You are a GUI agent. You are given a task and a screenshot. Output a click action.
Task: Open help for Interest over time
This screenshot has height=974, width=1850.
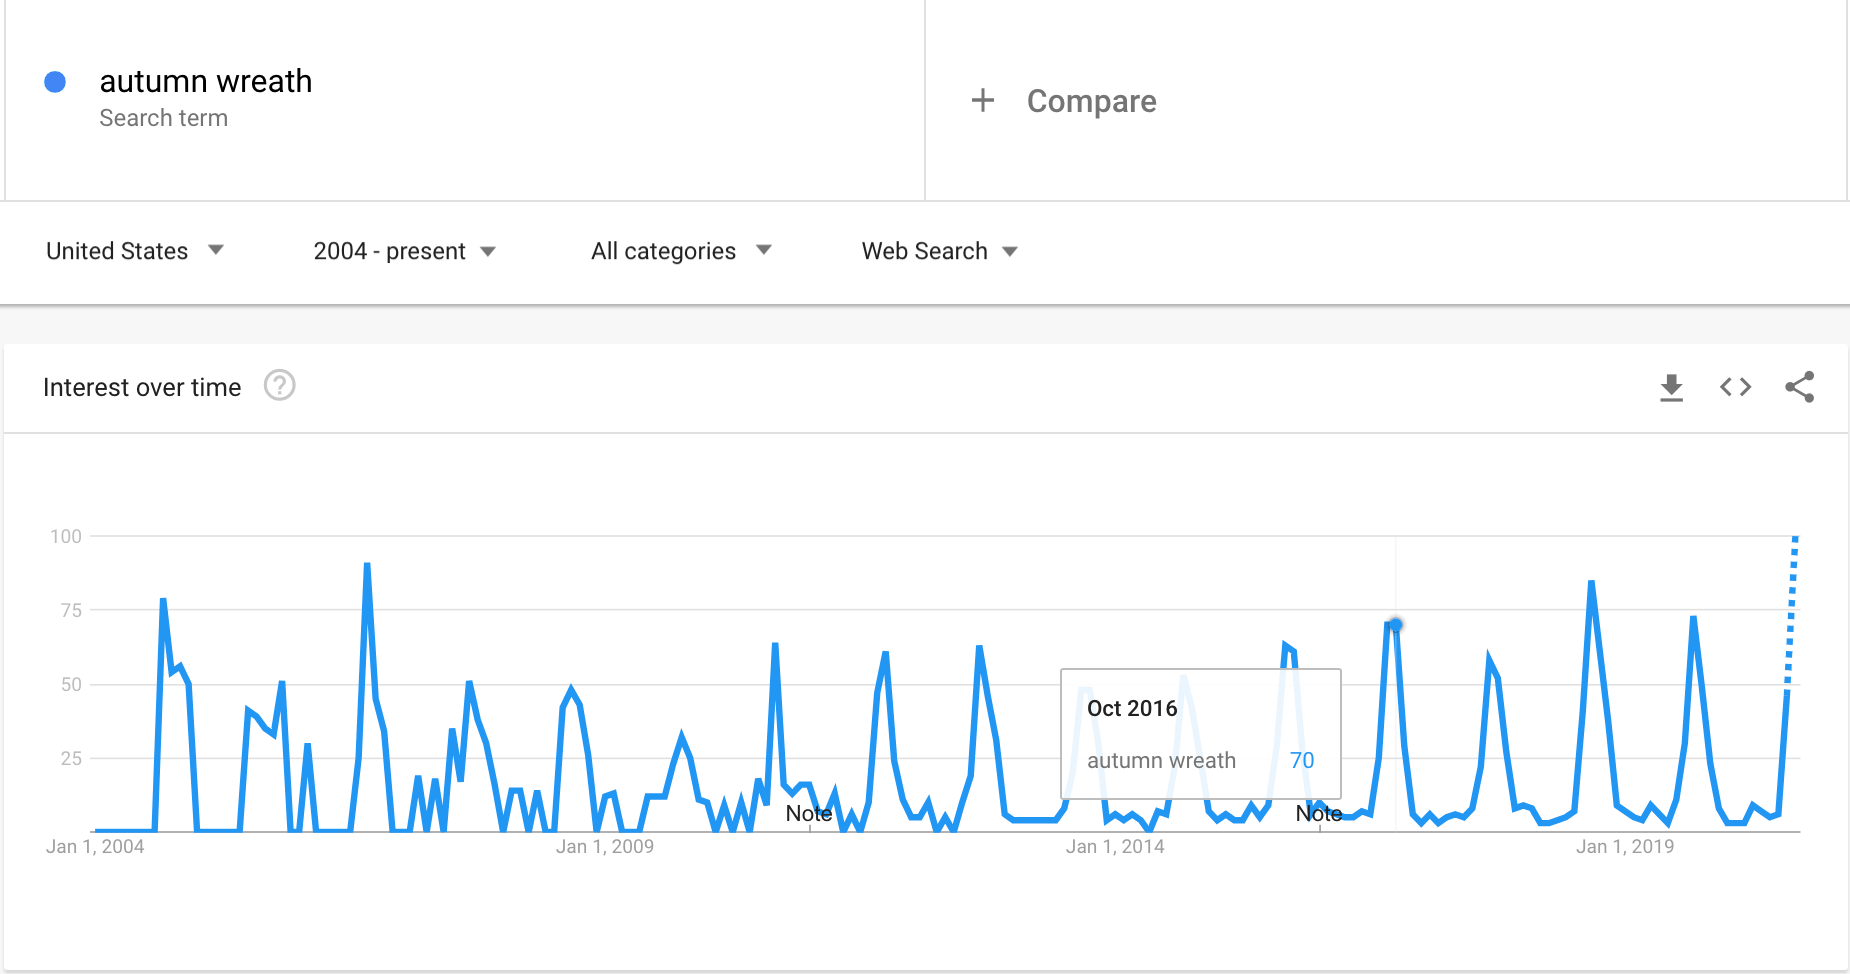[279, 386]
